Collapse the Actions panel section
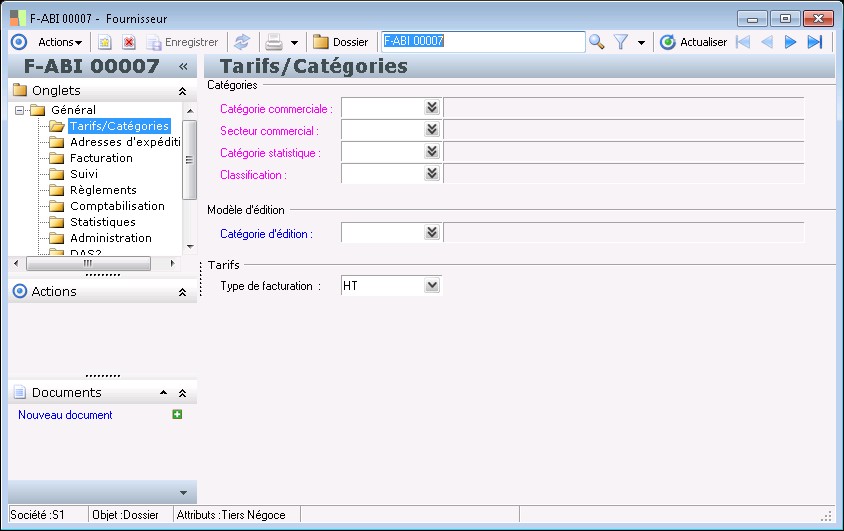This screenshot has height=531, width=844. point(182,292)
